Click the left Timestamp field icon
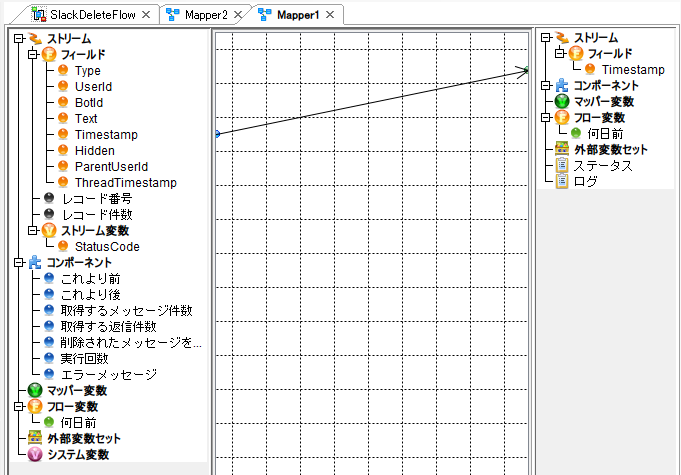This screenshot has width=681, height=475. click(63, 135)
